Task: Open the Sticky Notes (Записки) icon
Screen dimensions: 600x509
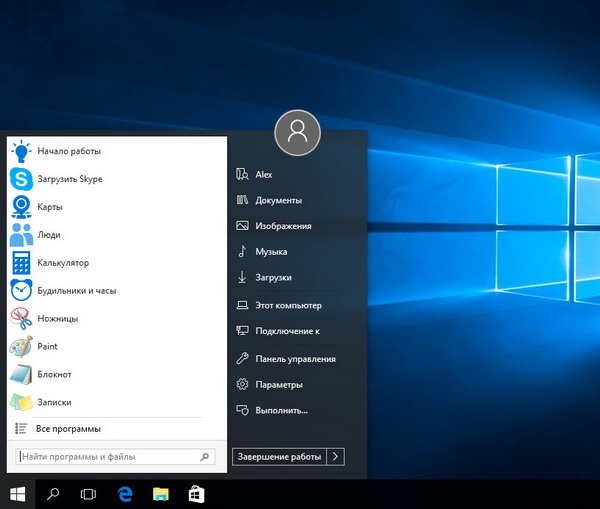Action: 21,402
